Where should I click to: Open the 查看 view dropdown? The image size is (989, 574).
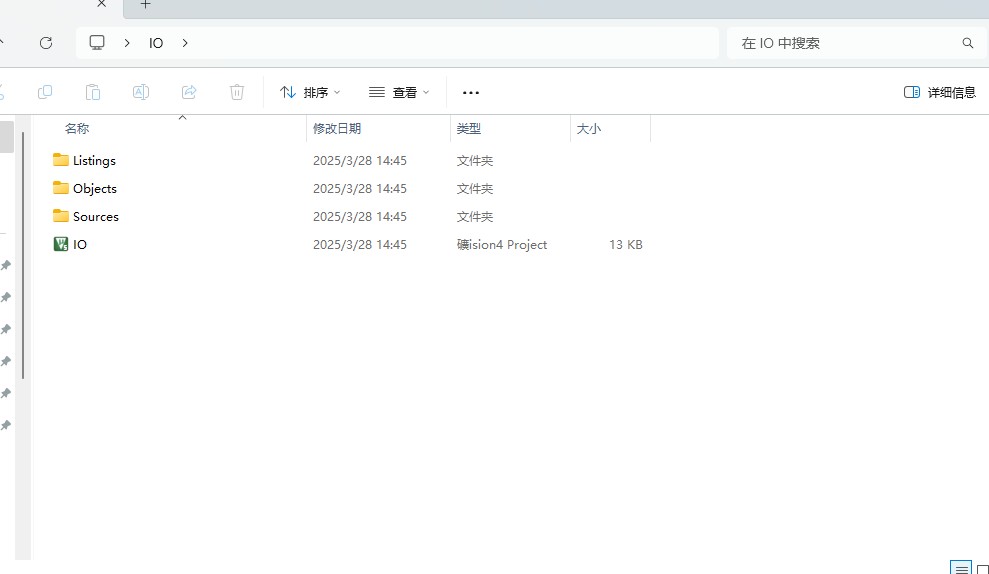point(399,92)
